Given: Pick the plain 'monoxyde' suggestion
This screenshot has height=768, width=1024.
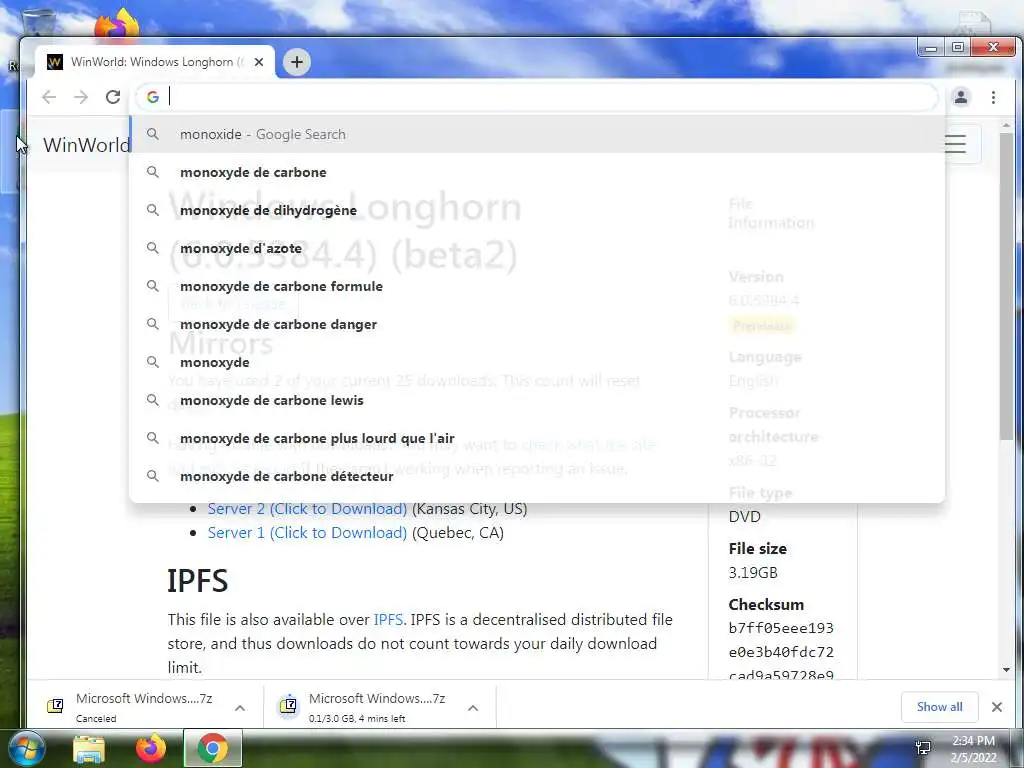Looking at the screenshot, I should coord(537,362).
